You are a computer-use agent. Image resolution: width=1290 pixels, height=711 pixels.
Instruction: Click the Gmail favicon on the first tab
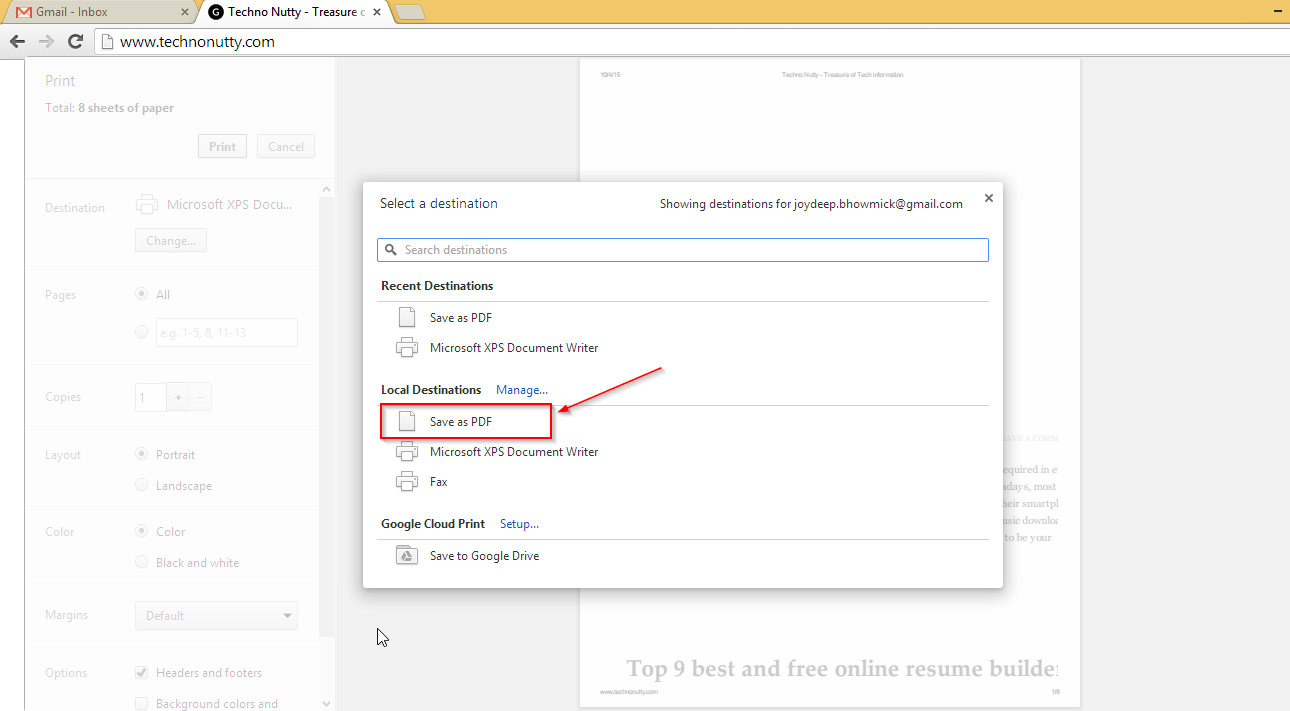(x=23, y=12)
